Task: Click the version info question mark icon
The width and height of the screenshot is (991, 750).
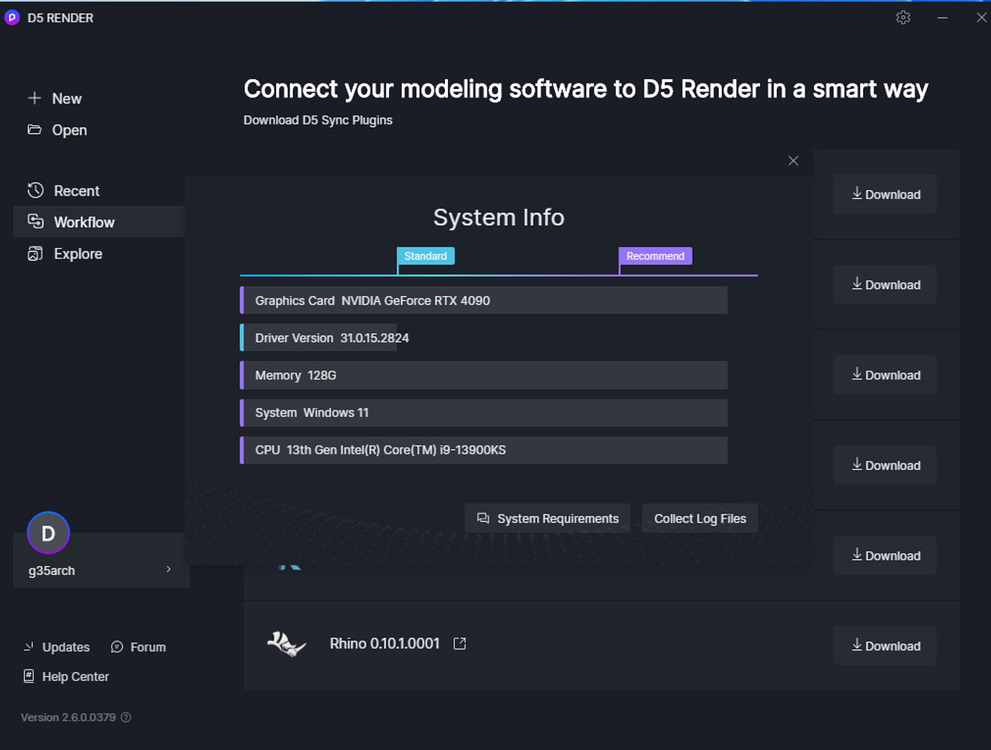Action: (126, 717)
